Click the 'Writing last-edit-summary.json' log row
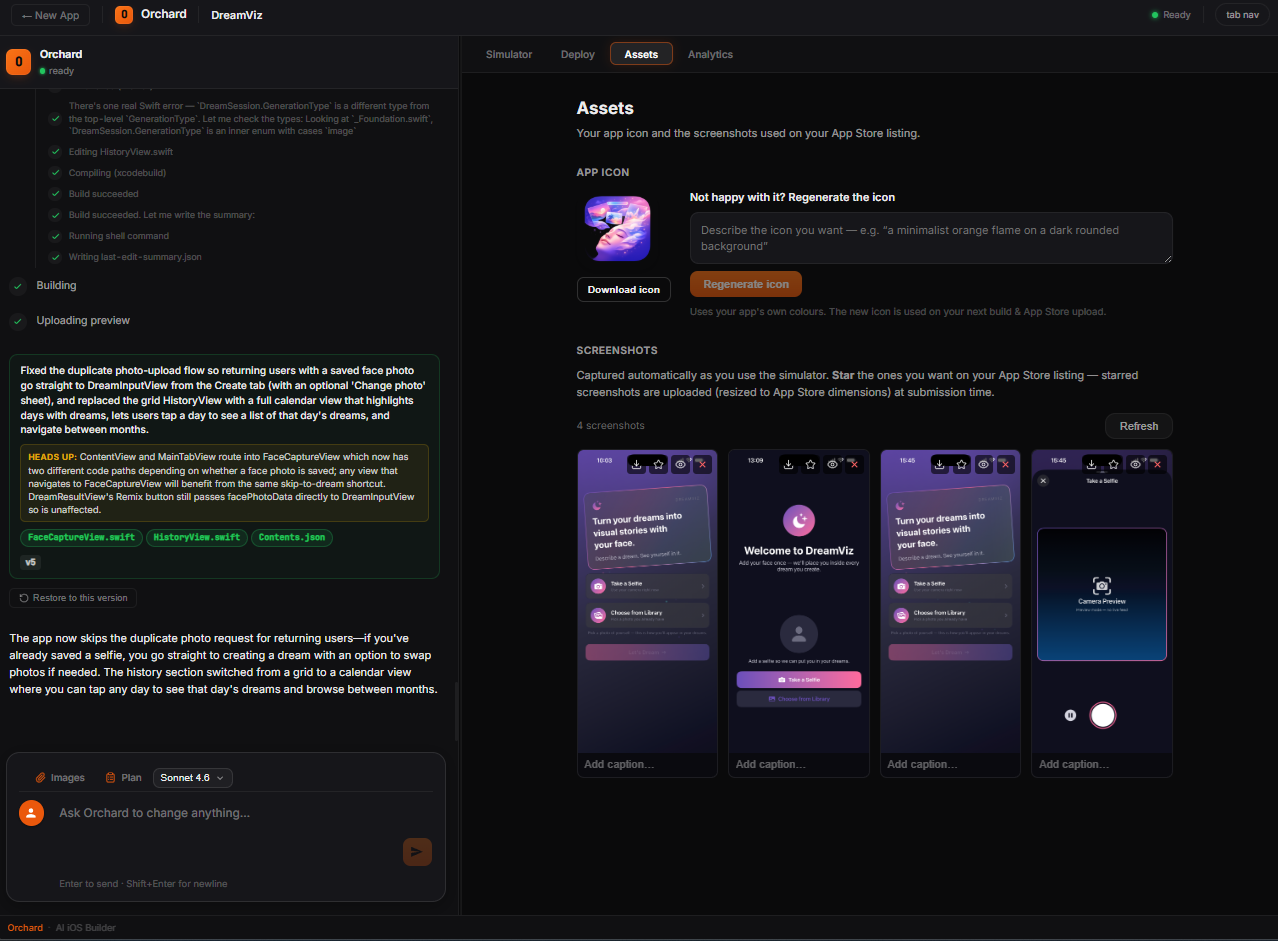Viewport: 1278px width, 941px height. 135,257
